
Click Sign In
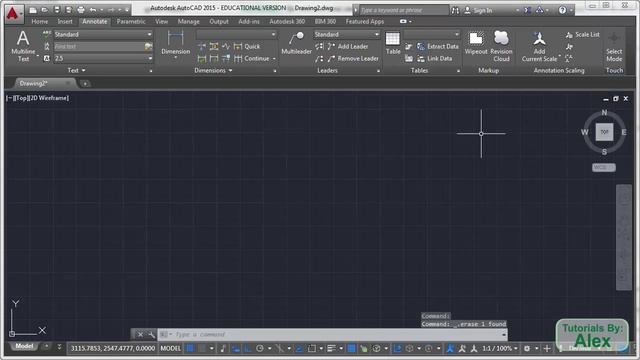478,10
